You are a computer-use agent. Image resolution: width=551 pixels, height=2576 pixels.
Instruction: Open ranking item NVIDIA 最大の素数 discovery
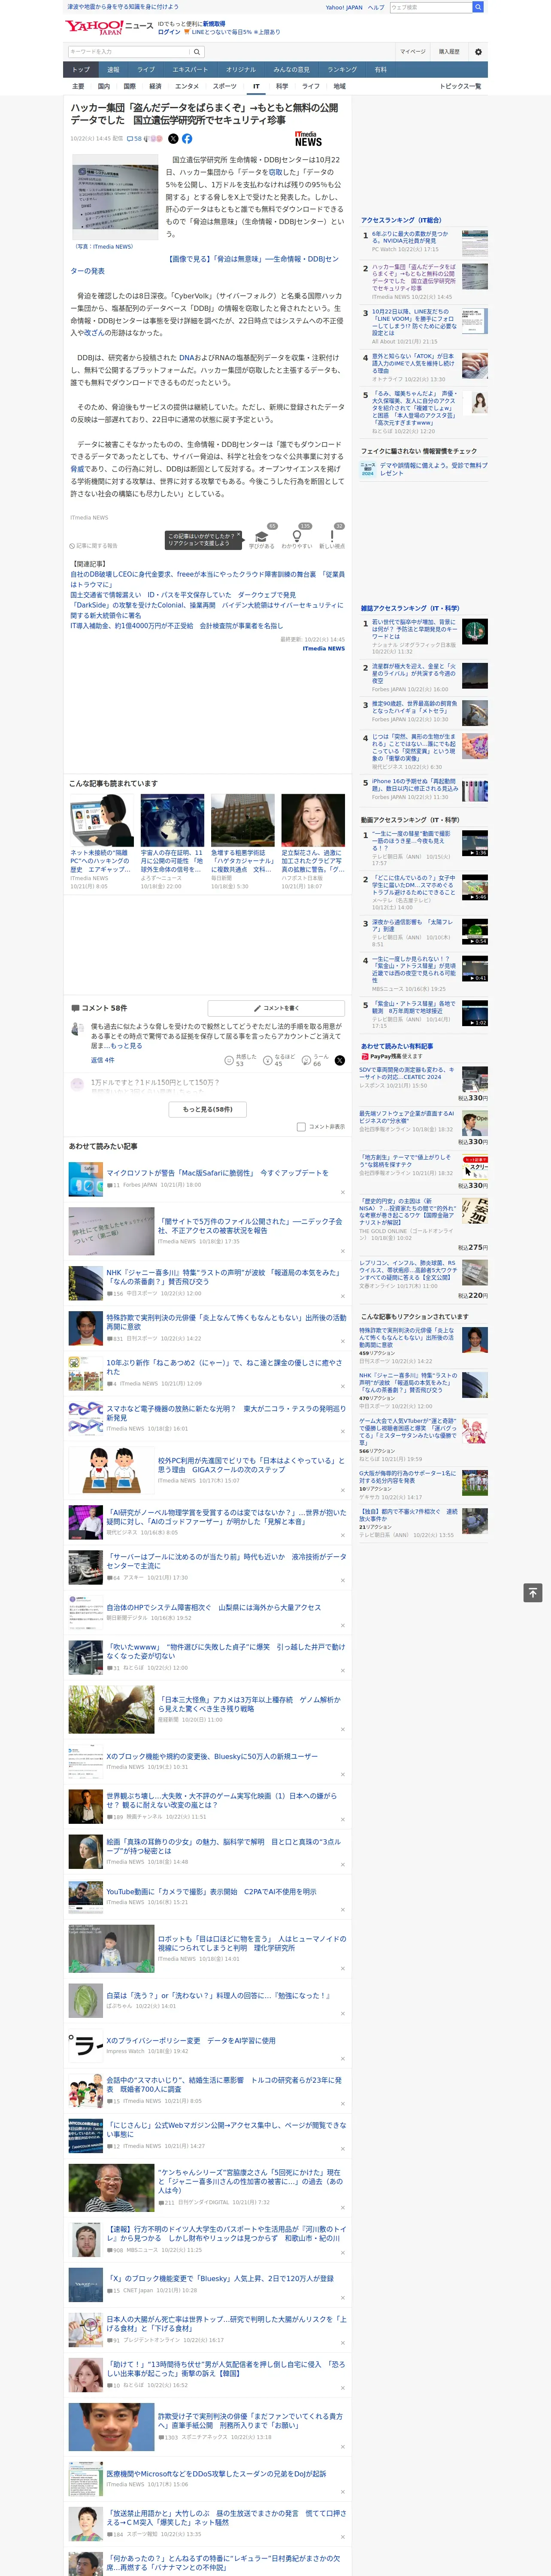click(410, 237)
